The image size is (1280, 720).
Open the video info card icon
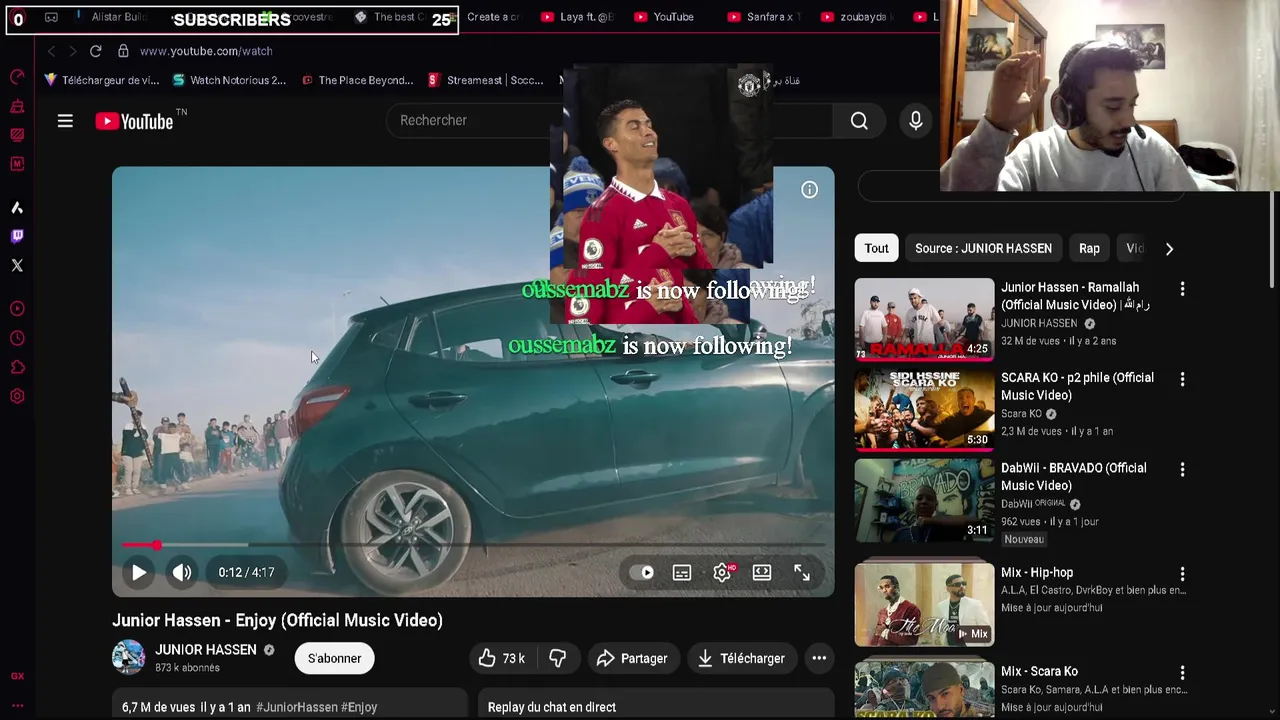pos(810,190)
